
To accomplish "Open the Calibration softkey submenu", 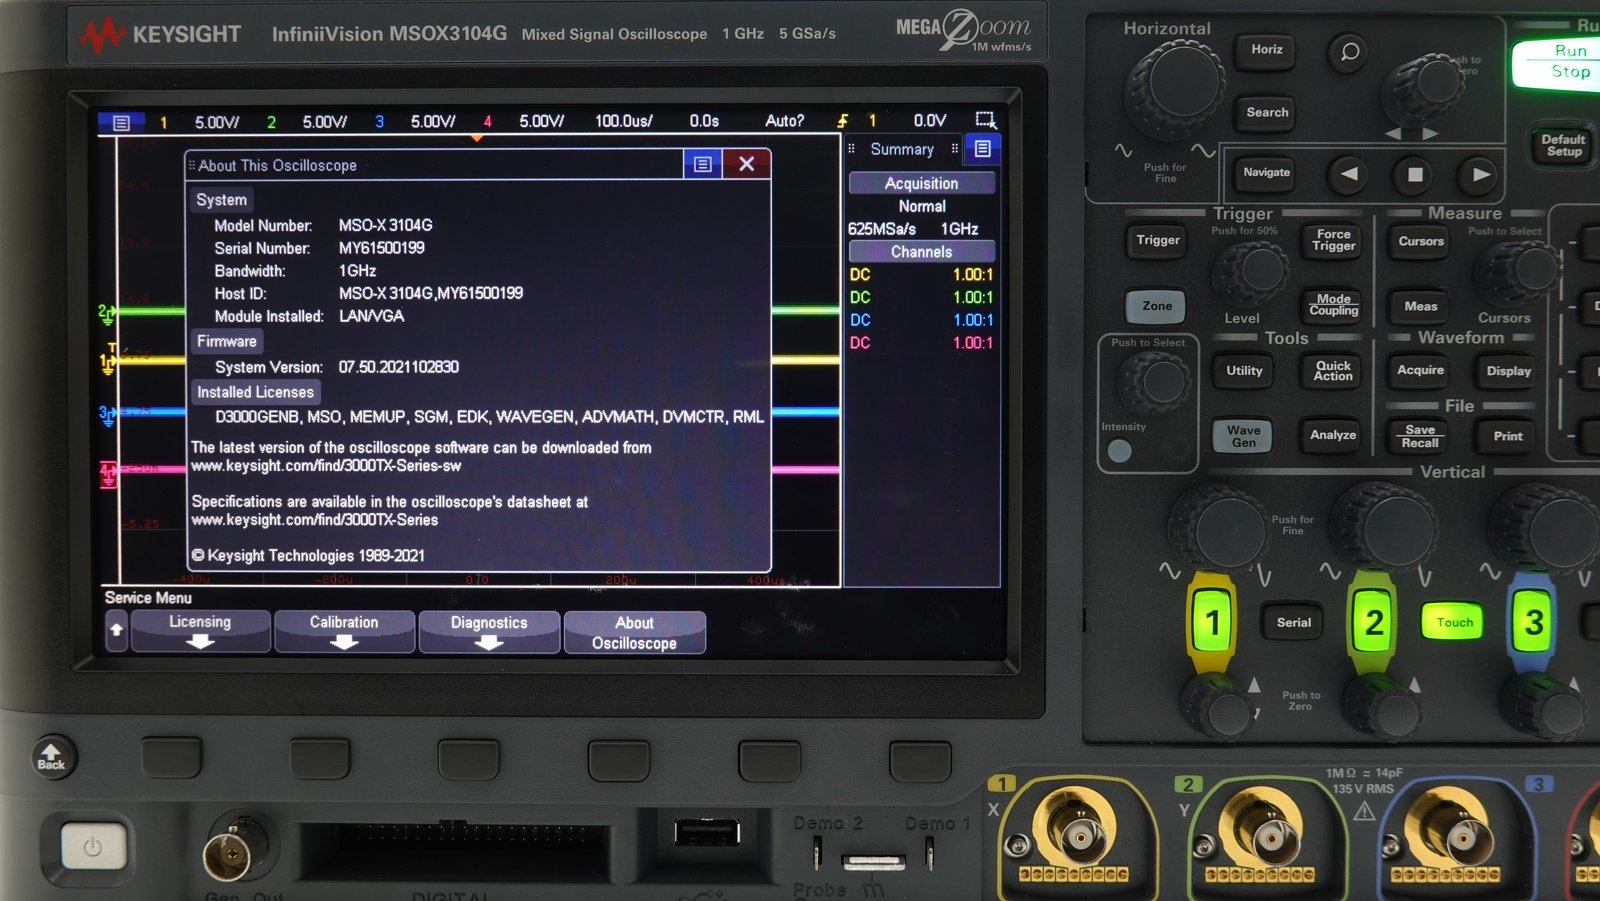I will pyautogui.click(x=344, y=632).
